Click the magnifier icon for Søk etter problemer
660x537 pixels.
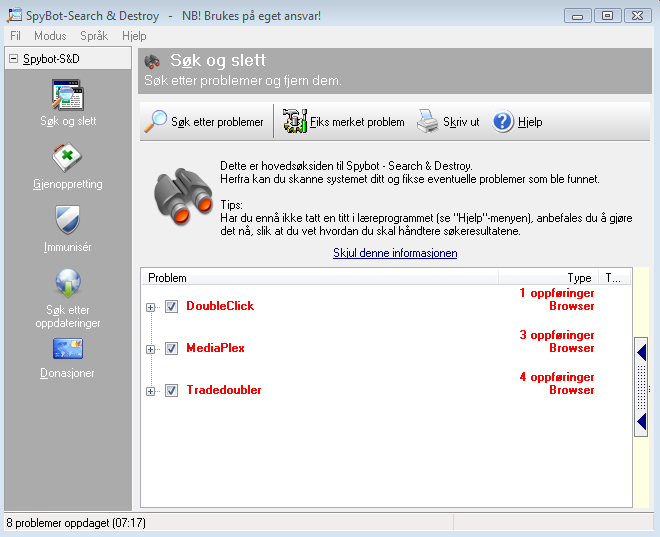(155, 121)
